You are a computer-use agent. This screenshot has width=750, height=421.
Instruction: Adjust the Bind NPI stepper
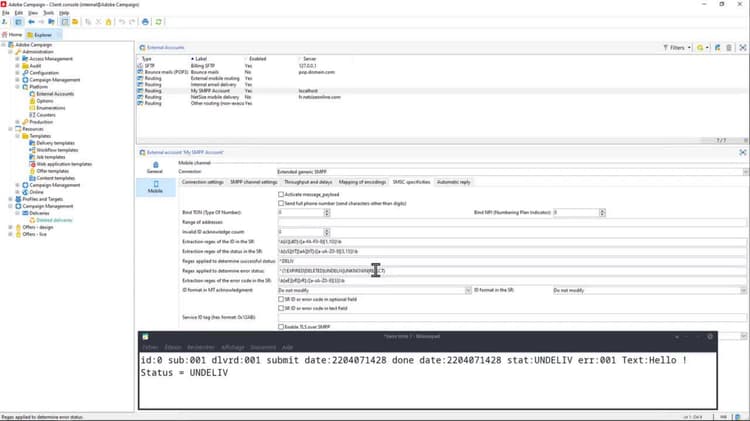tap(602, 212)
